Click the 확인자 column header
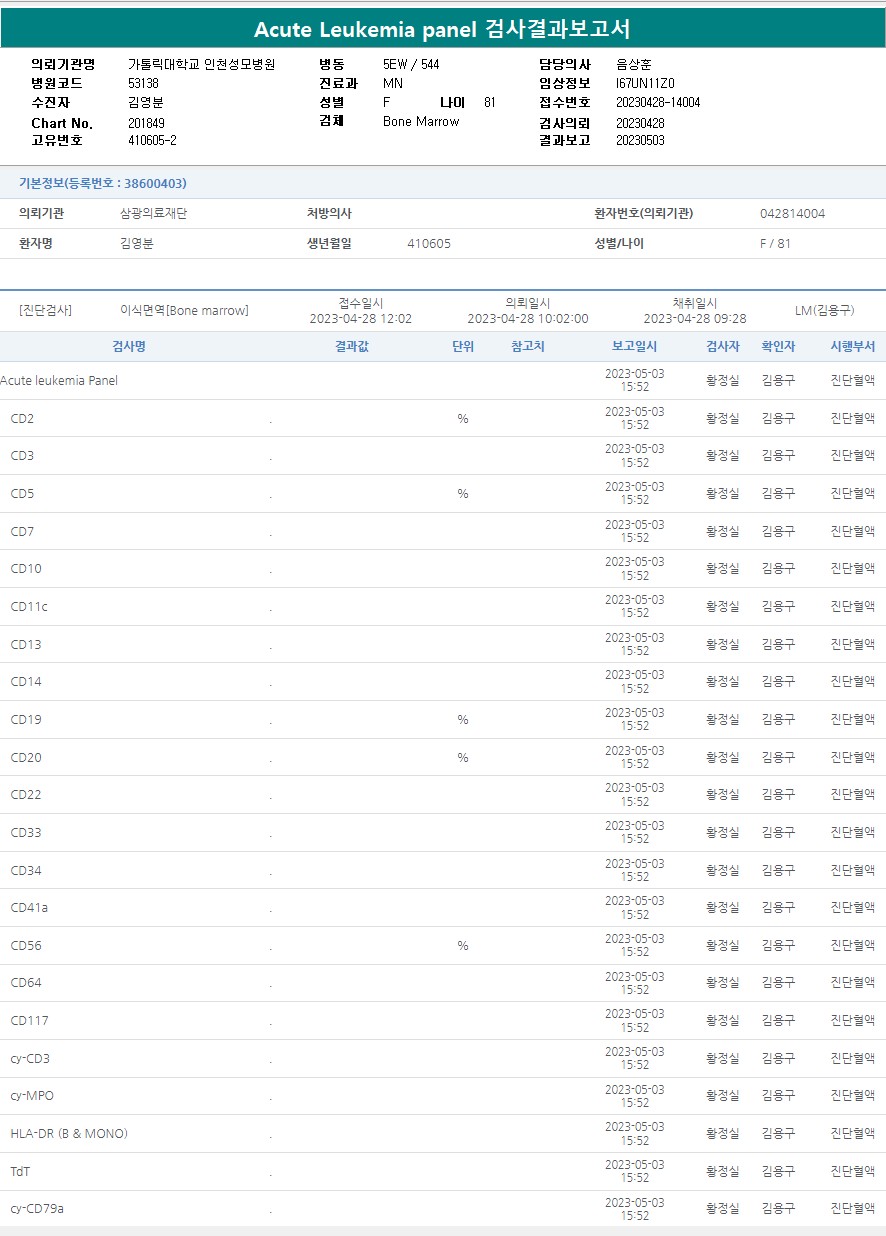Viewport: 886px width, 1236px height. (778, 346)
